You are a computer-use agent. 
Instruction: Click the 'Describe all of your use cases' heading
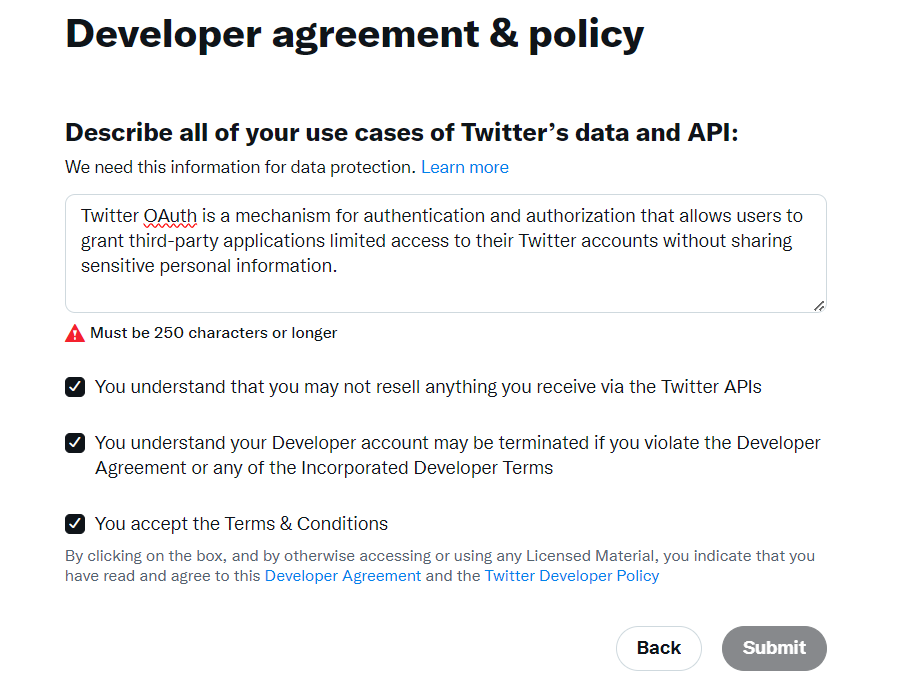tap(402, 133)
